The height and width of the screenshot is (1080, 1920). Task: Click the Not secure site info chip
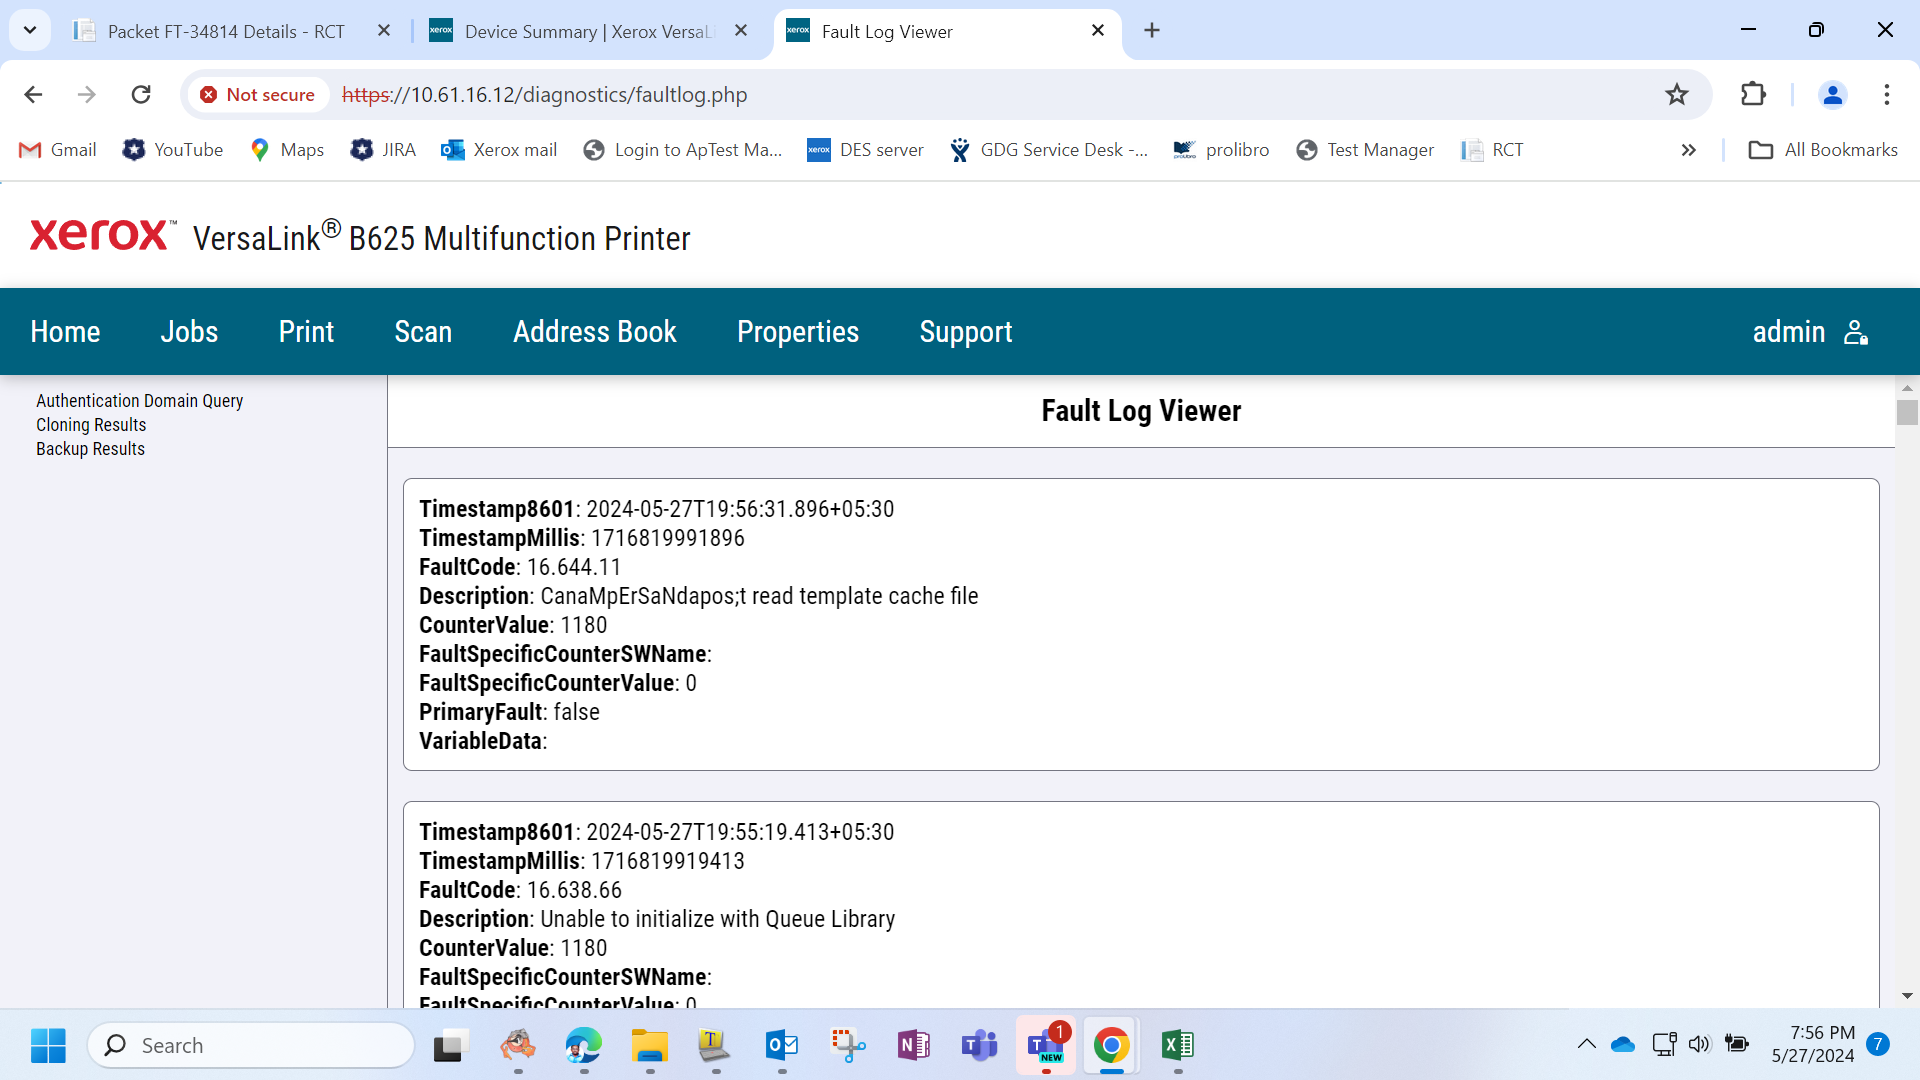click(x=258, y=94)
